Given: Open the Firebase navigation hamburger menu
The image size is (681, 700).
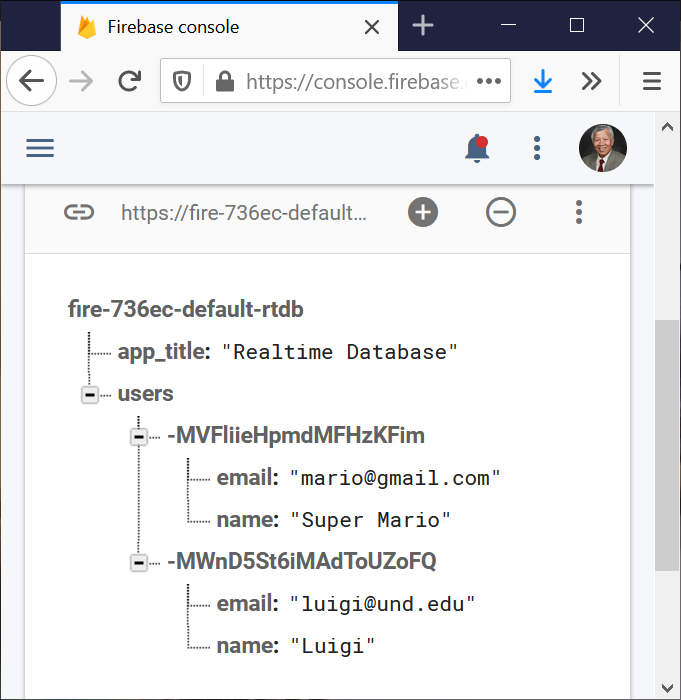Looking at the screenshot, I should click(x=40, y=149).
